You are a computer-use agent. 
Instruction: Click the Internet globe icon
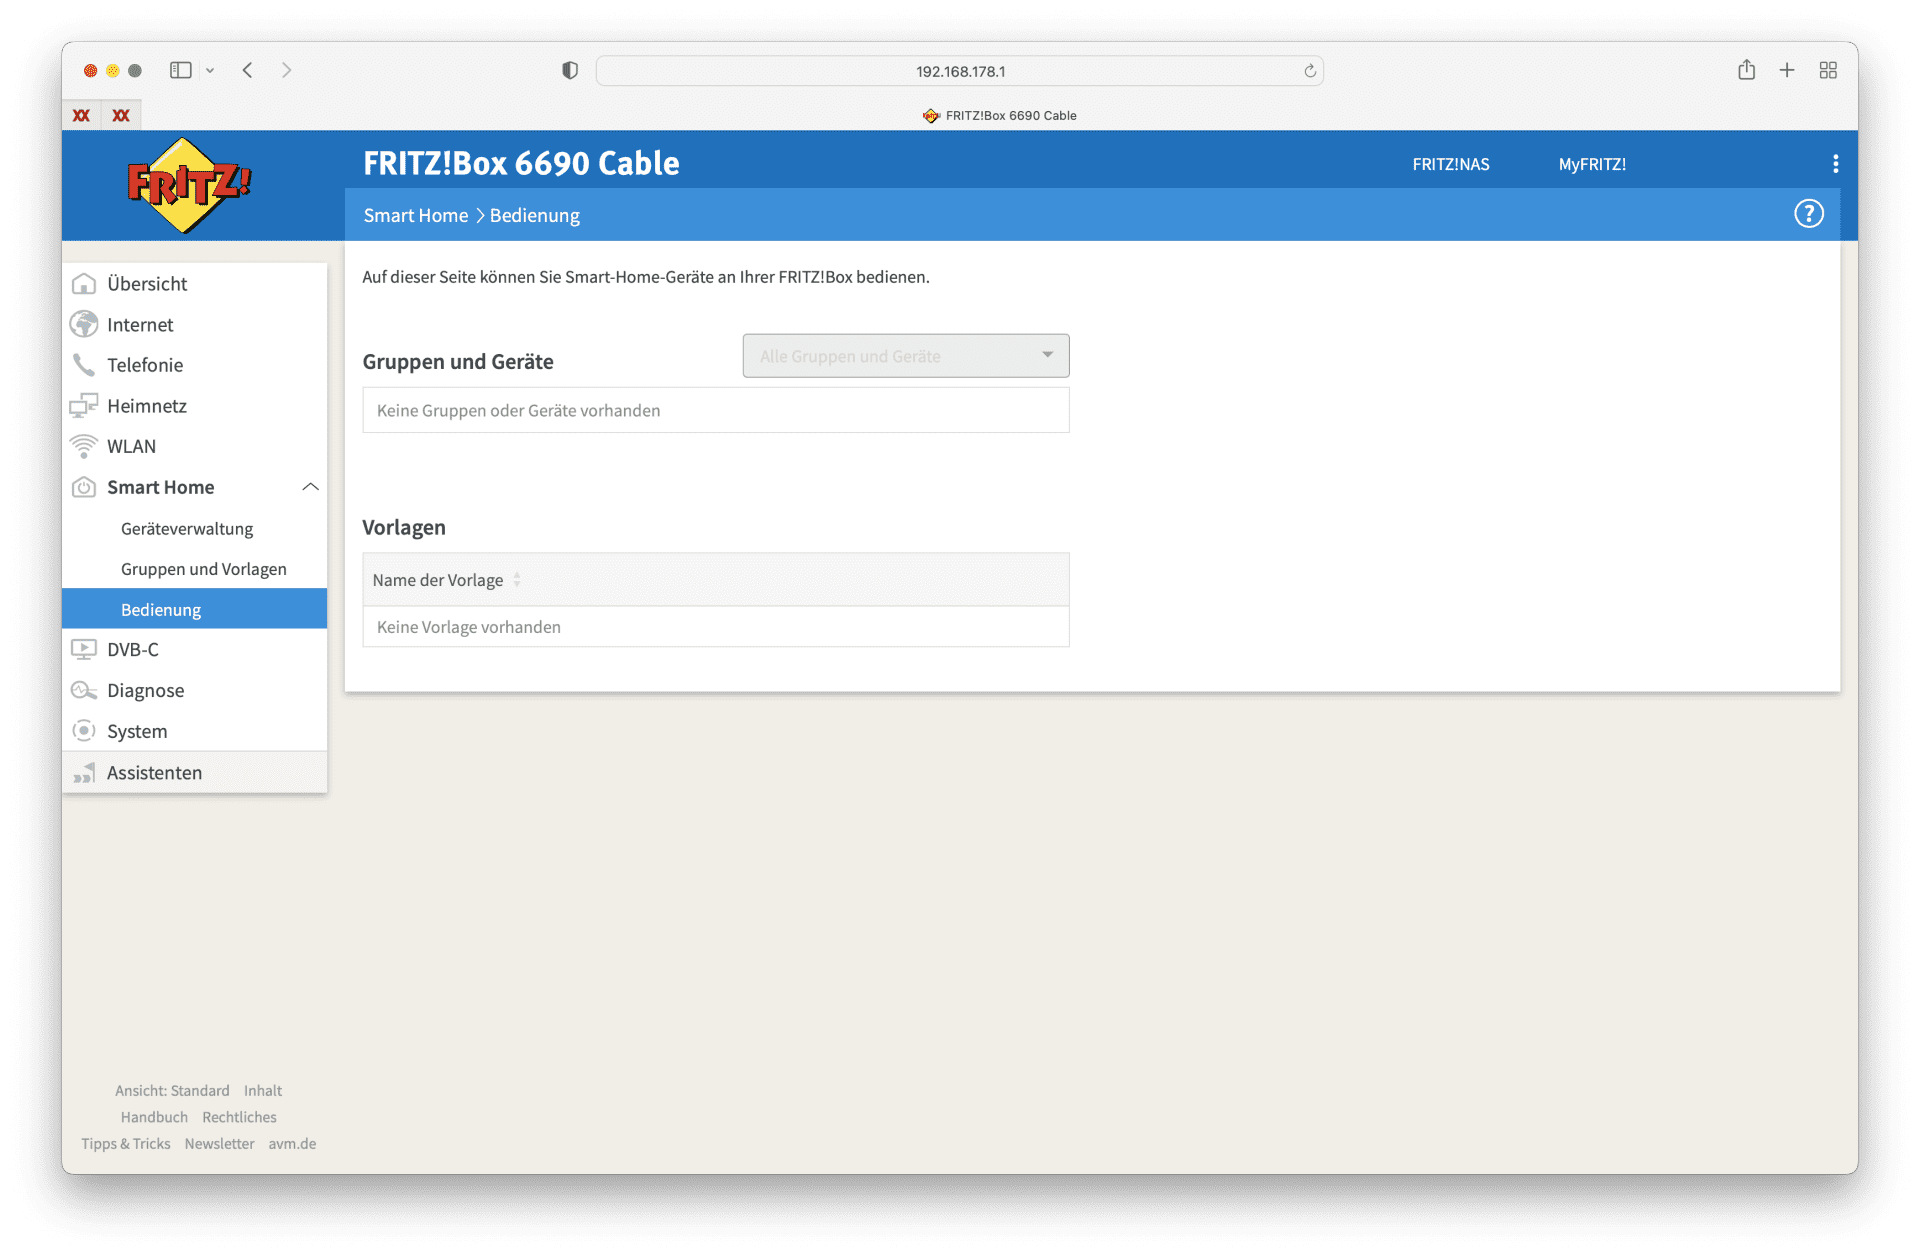84,324
